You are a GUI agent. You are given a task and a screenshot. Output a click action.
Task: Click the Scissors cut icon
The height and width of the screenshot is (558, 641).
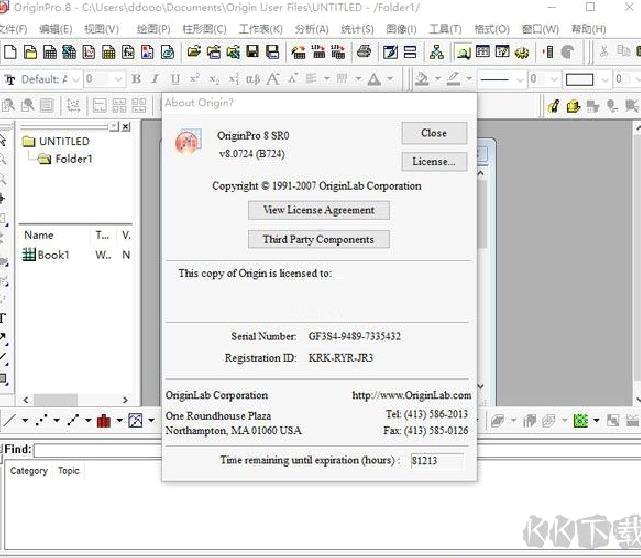[604, 52]
